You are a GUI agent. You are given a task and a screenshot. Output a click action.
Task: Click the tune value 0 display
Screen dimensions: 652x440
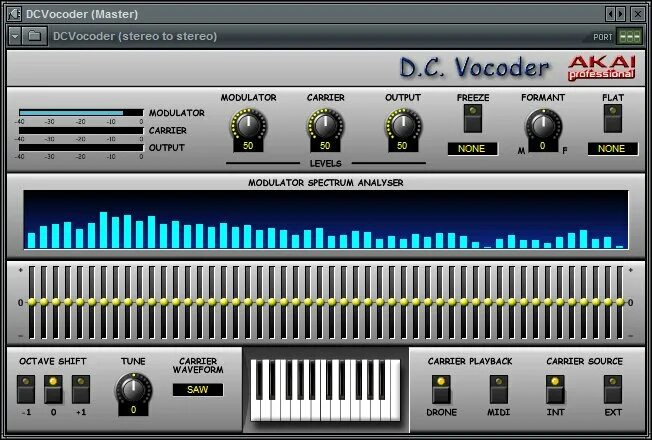[x=133, y=410]
